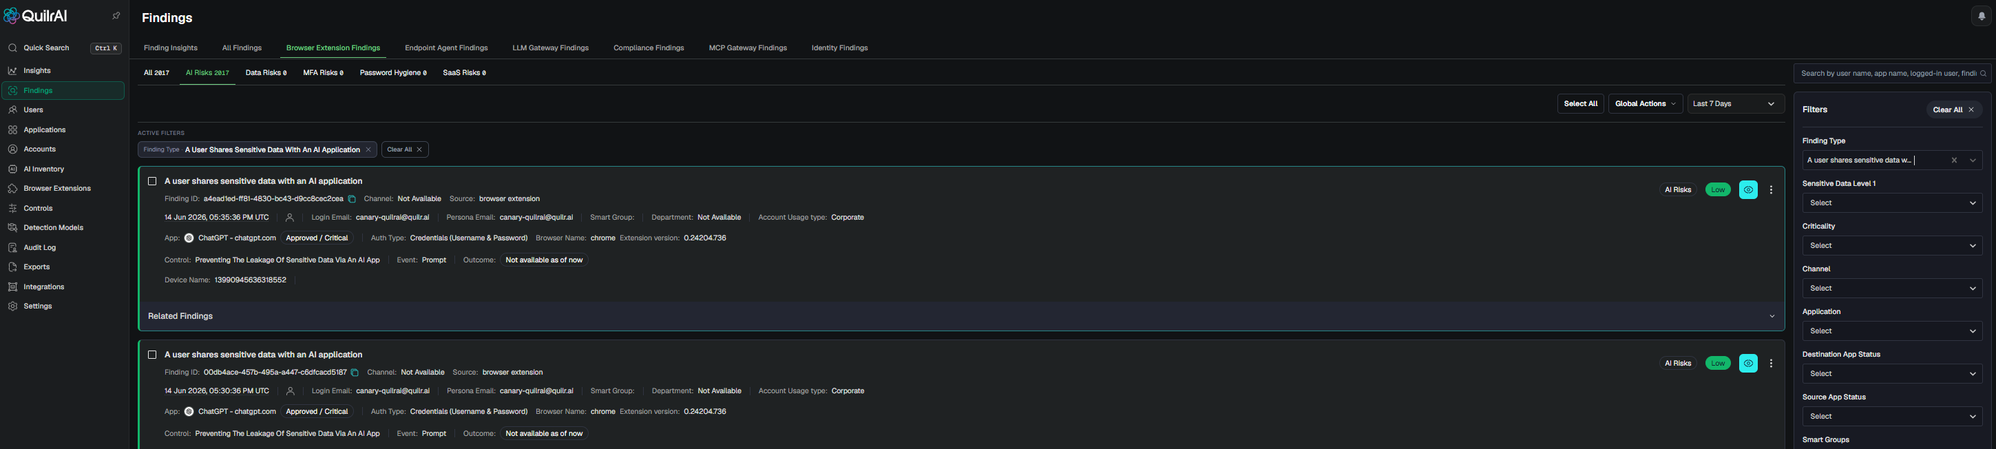Screen dimensions: 1996x449
Task: Open the Applications section
Action: 44,130
